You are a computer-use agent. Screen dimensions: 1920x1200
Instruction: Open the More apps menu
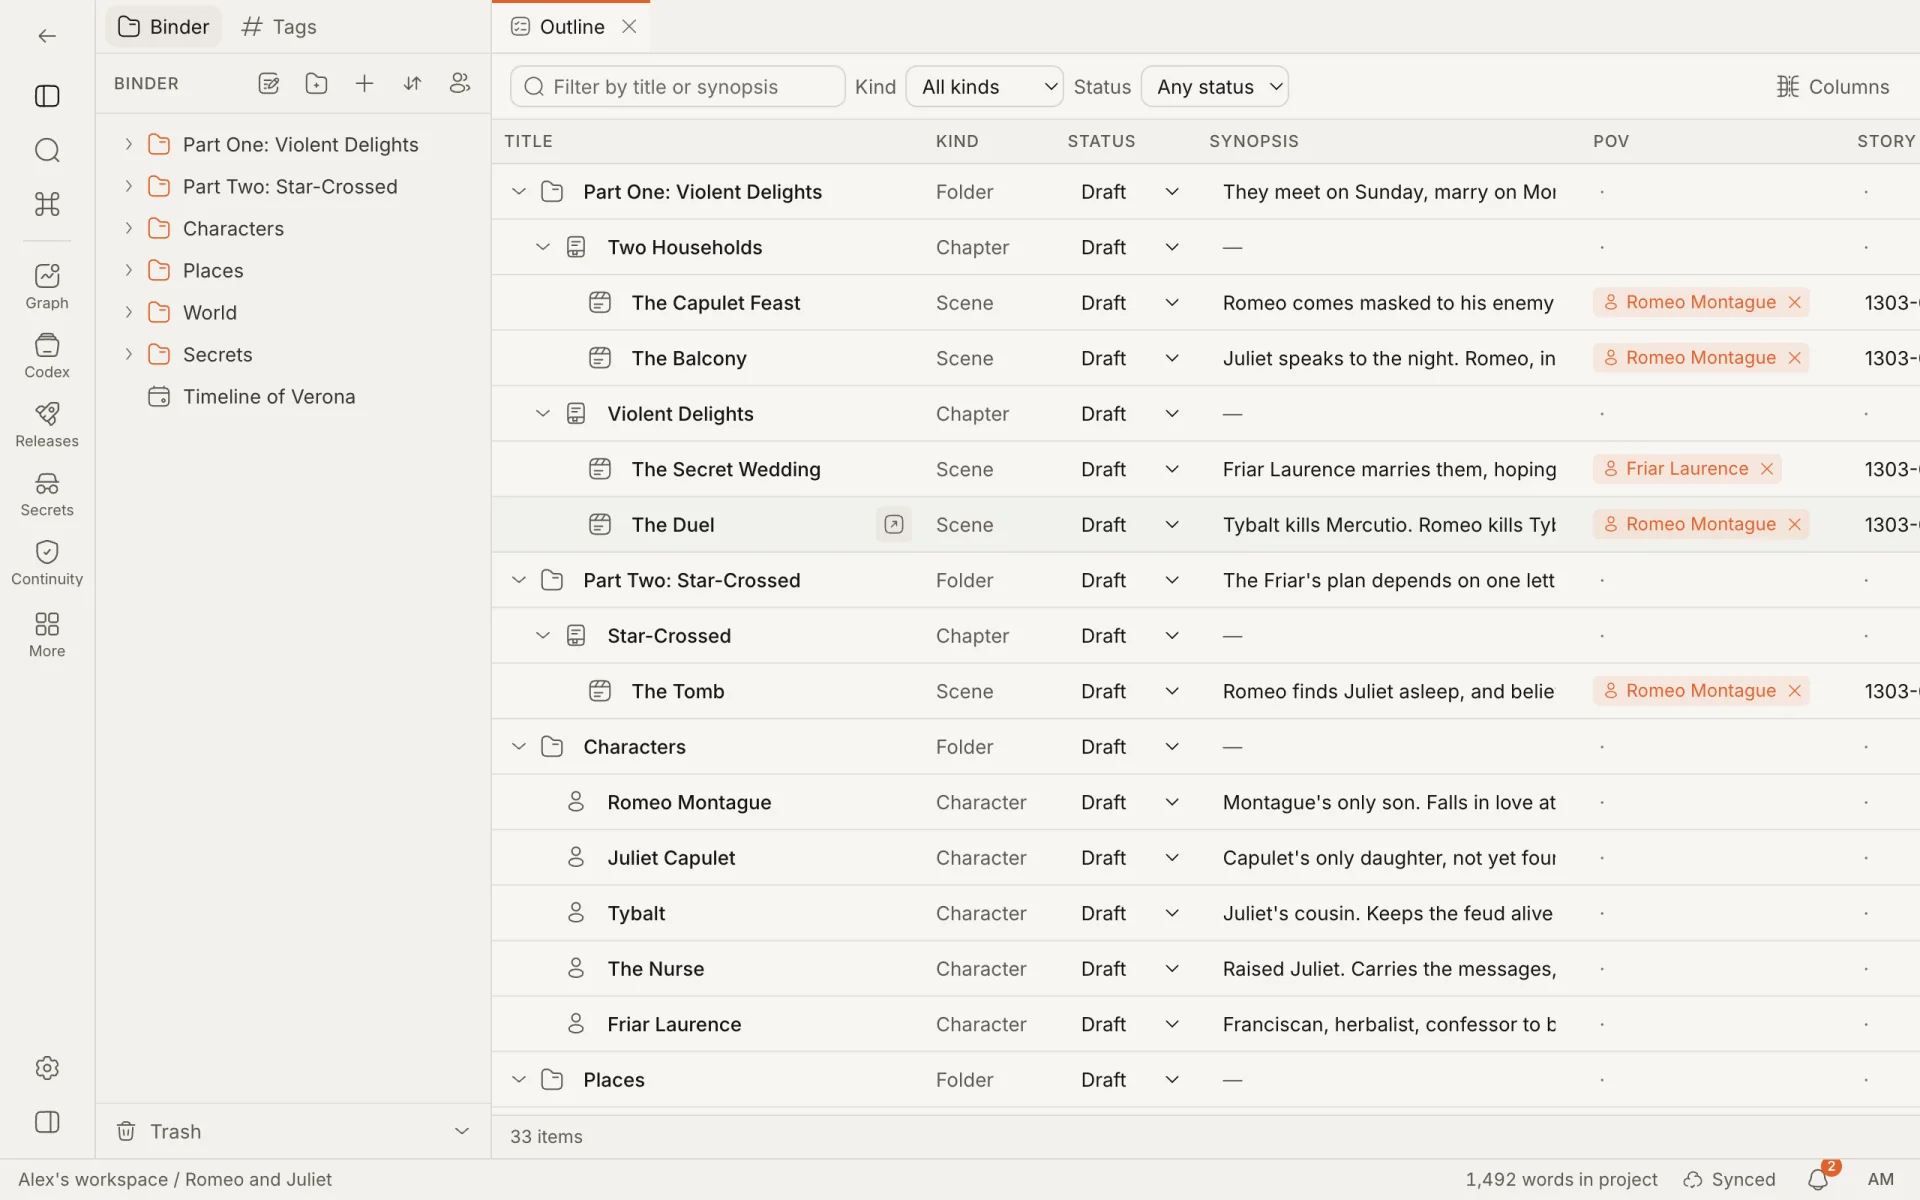coord(47,635)
